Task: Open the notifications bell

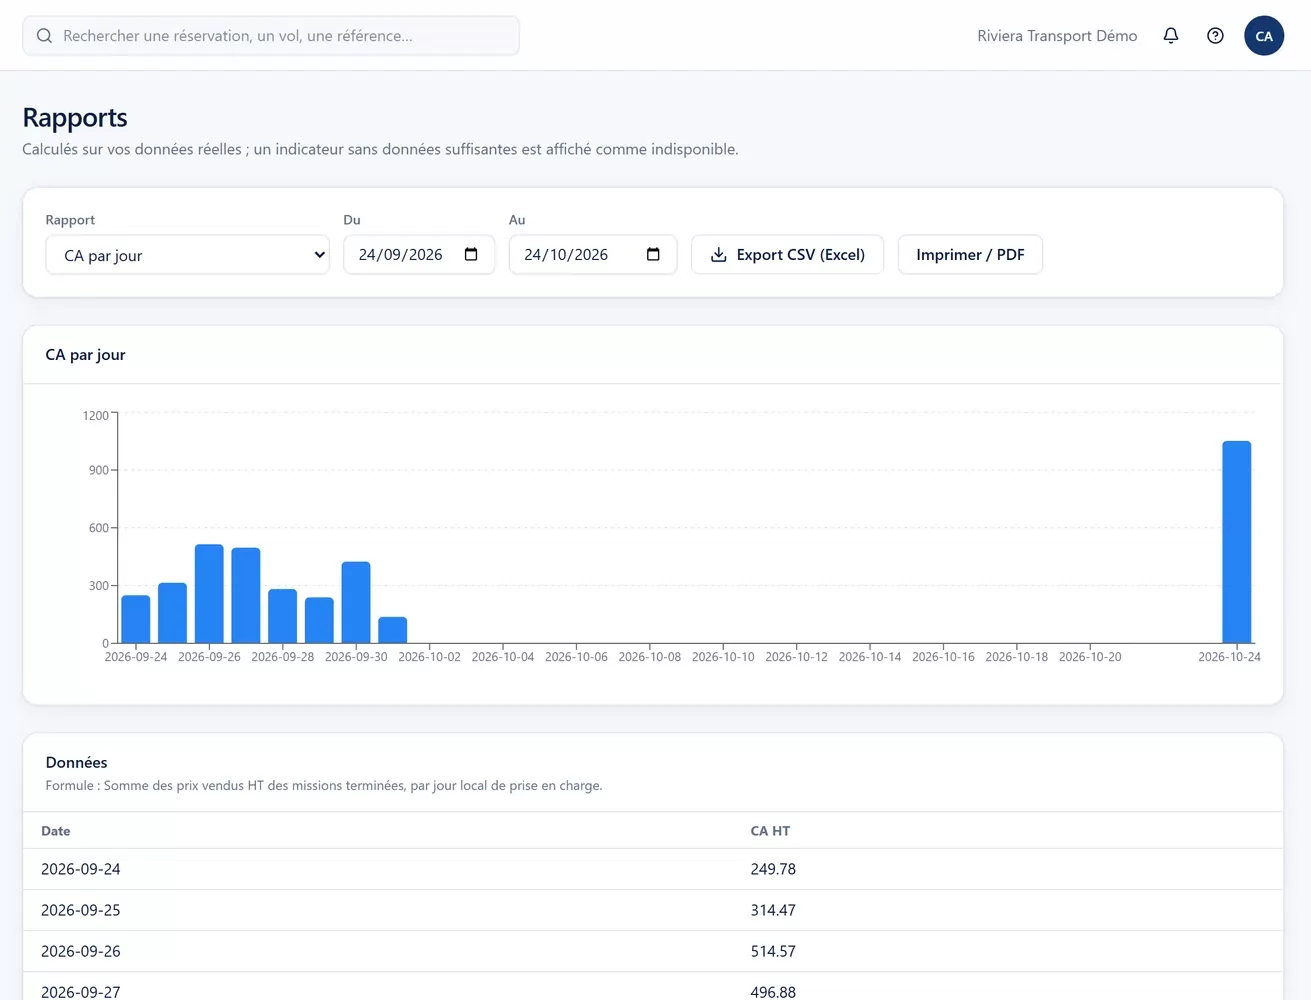Action: click(1171, 36)
